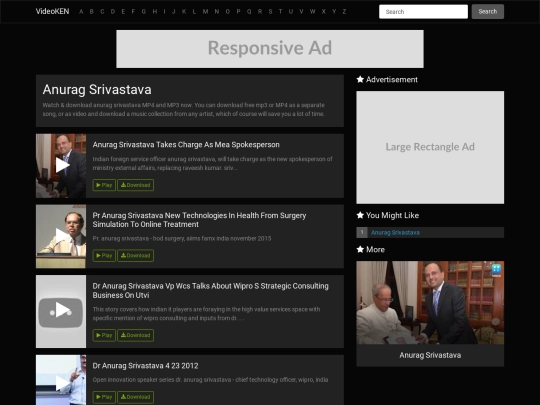Image resolution: width=540 pixels, height=405 pixels.
Task: Open title Anurag Srivastava Takes Charge As Mea Spokesperson
Action: 186,145
